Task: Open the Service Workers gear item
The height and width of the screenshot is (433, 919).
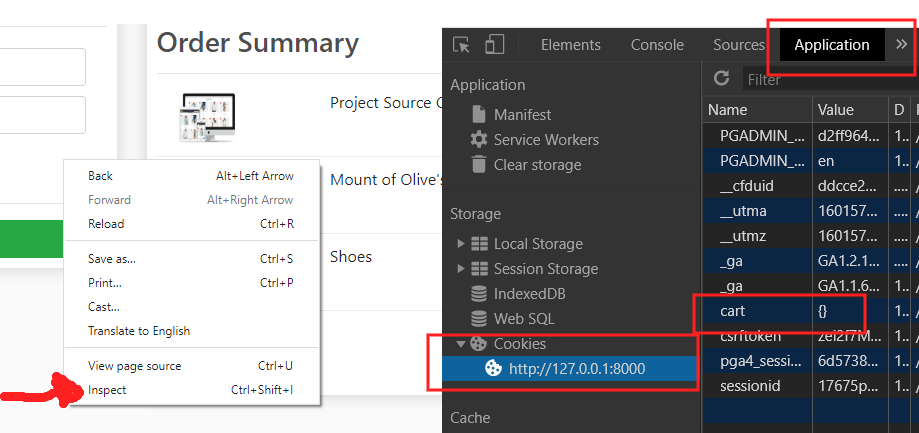Action: 545,139
